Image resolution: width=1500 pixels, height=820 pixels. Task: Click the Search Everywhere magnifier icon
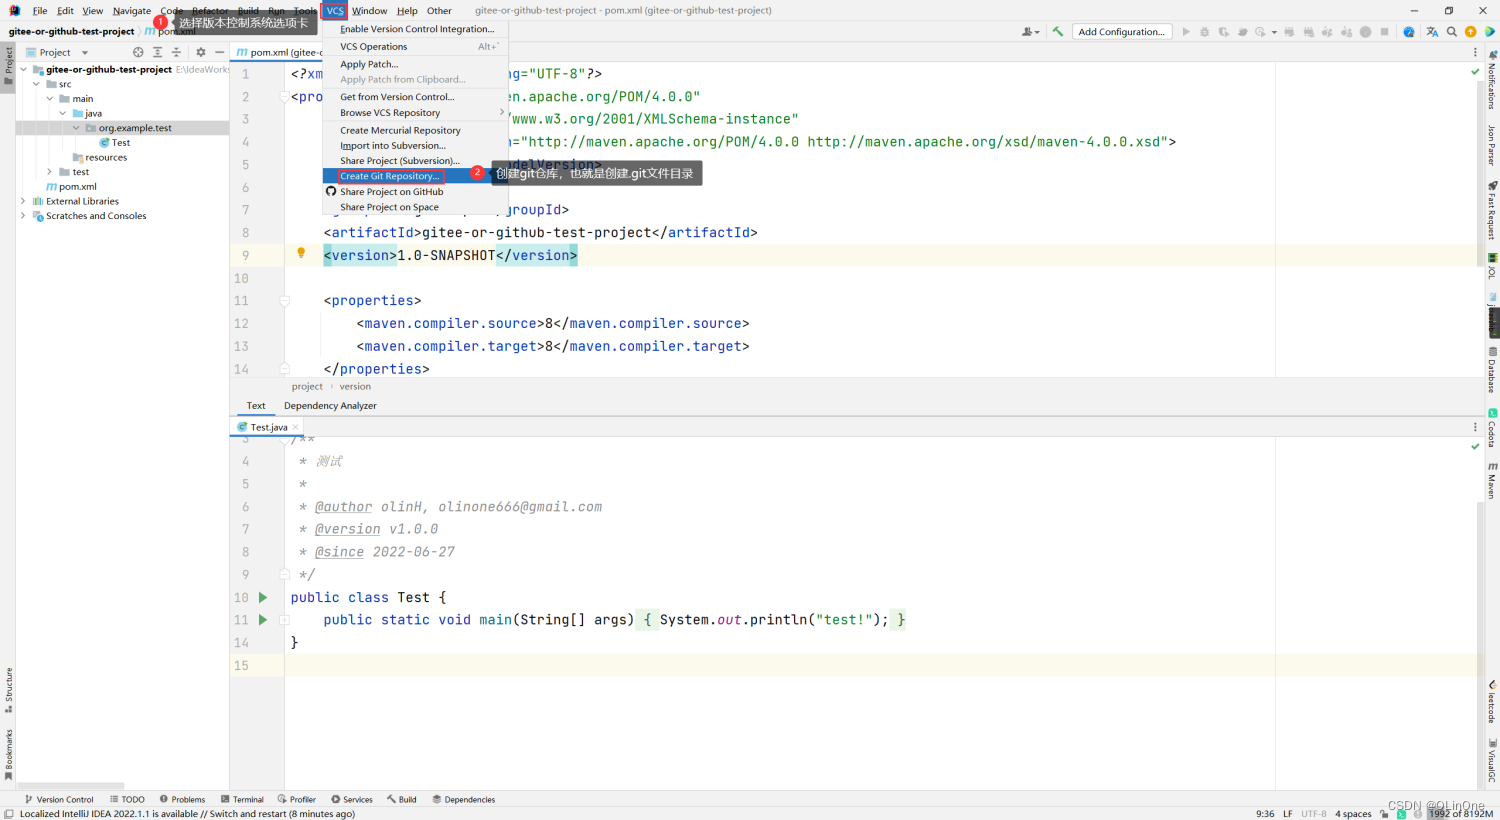1452,32
